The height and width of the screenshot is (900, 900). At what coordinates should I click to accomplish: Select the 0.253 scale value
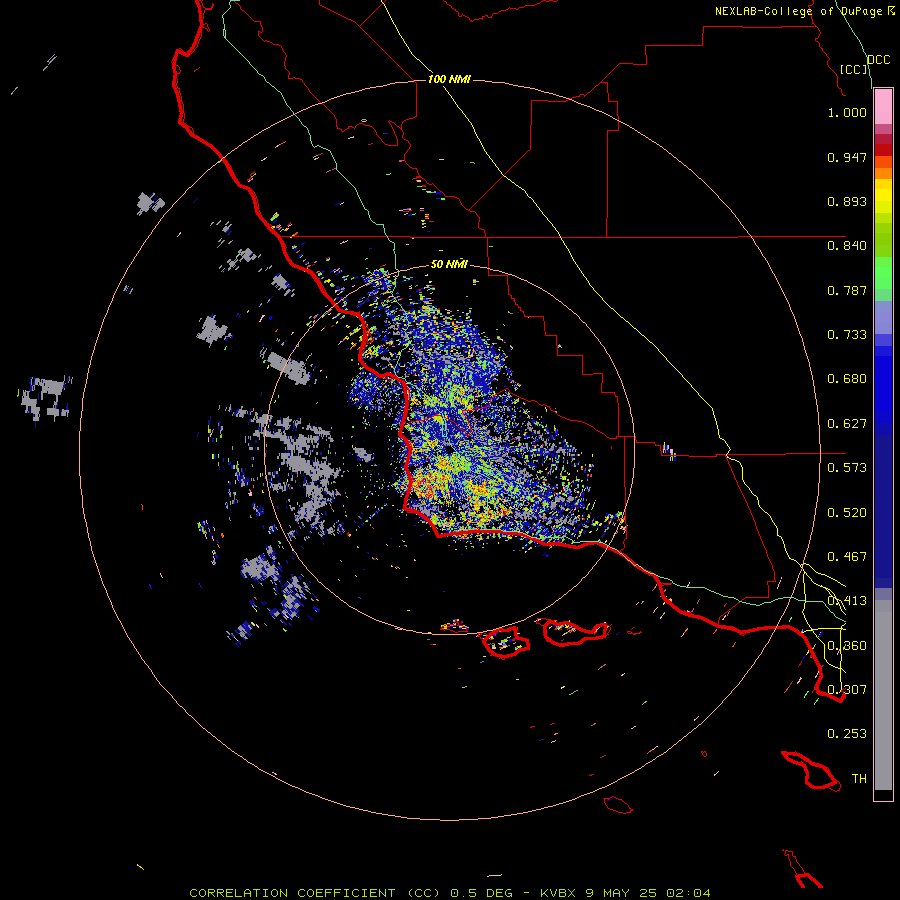click(847, 734)
